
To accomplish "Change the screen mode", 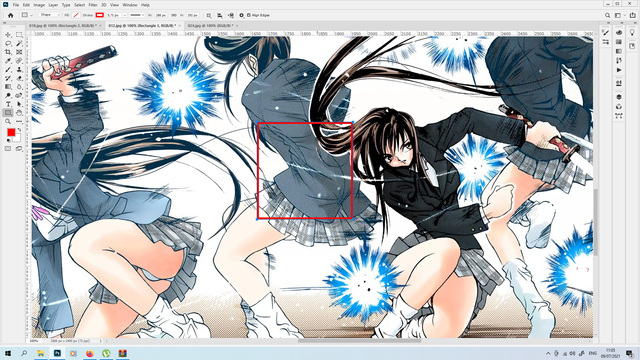I will [x=19, y=149].
